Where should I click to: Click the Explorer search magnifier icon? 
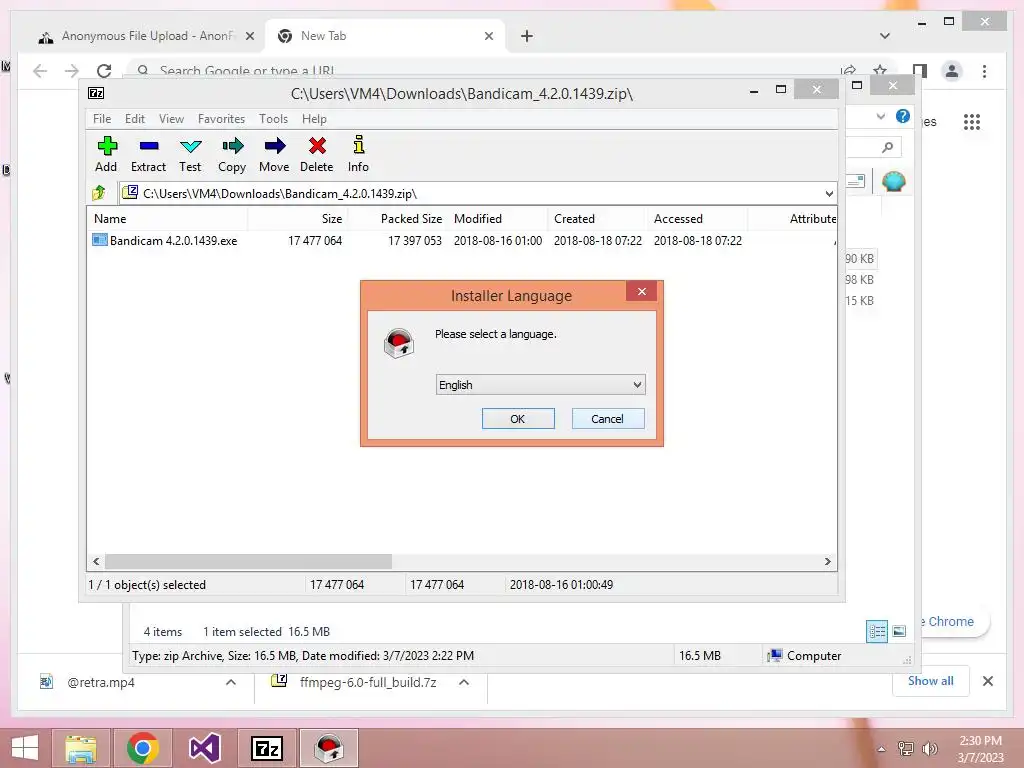887,147
